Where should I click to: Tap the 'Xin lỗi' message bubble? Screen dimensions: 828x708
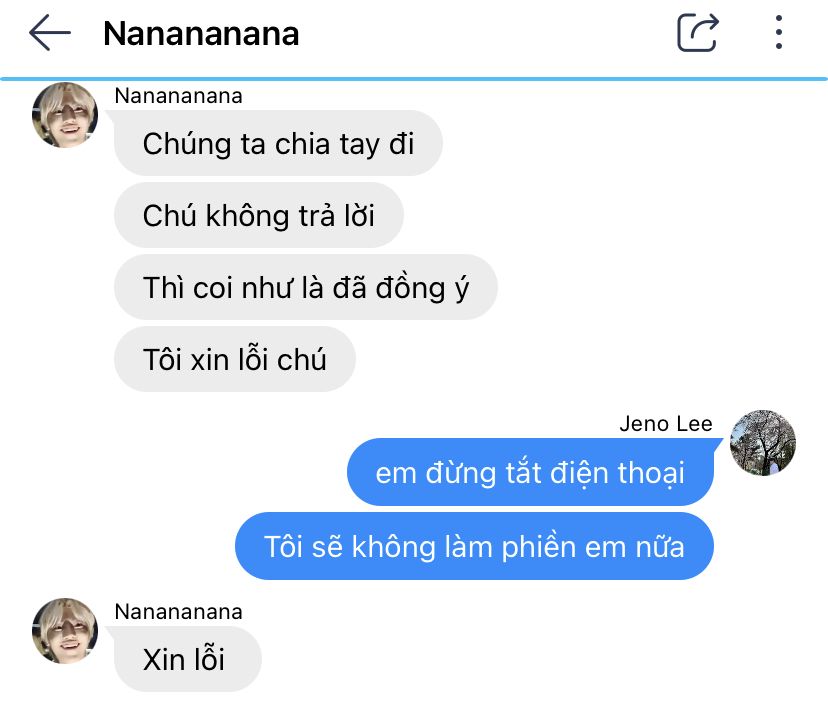188,659
